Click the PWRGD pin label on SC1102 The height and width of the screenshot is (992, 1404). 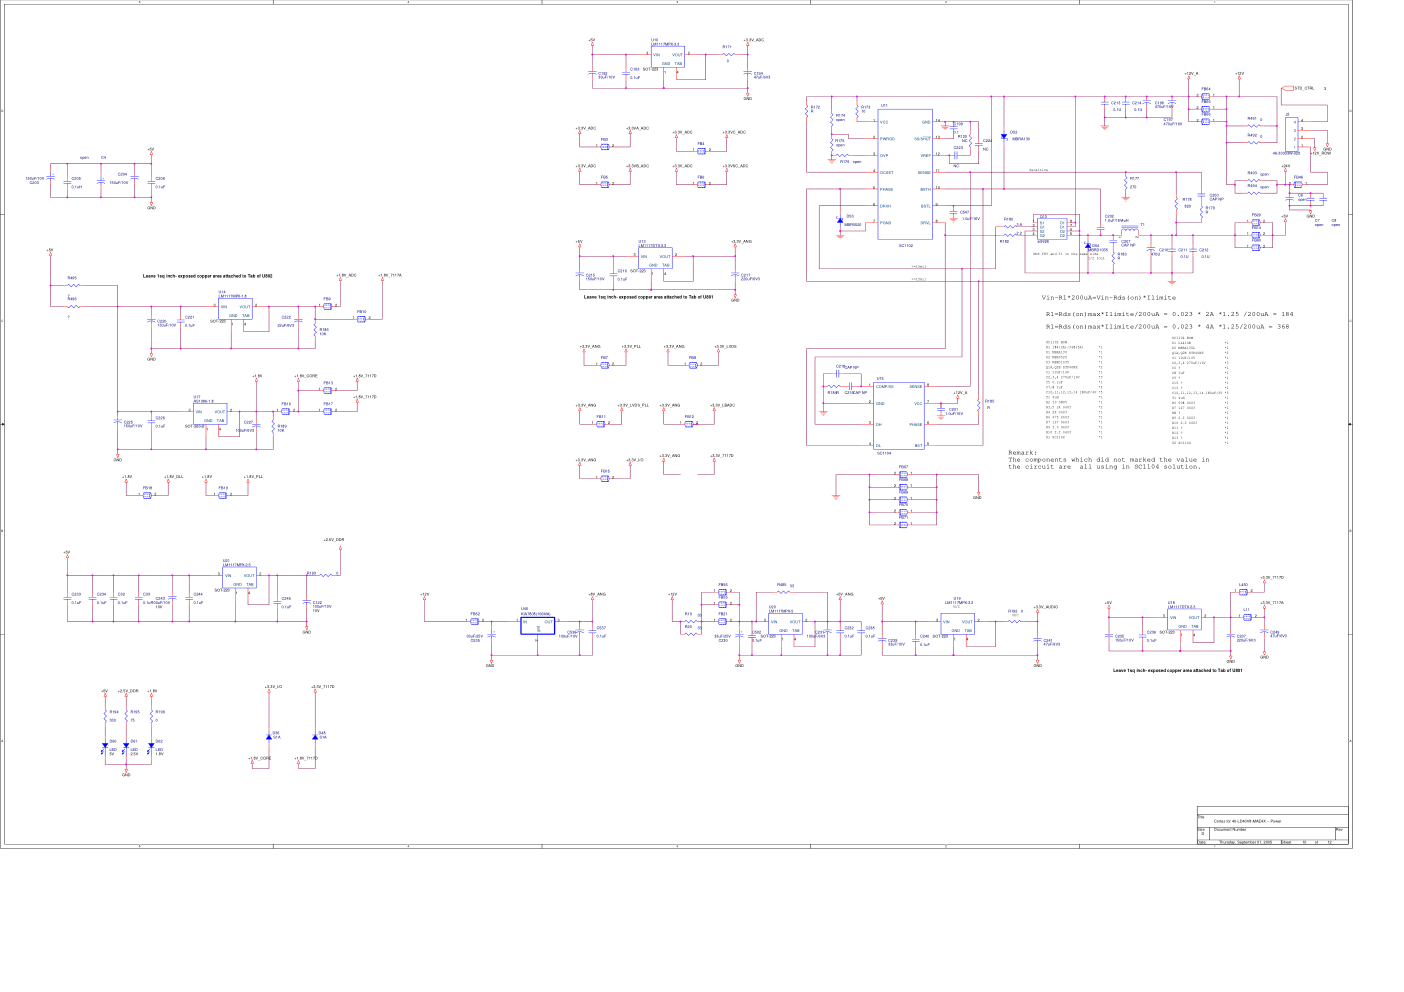[886, 139]
